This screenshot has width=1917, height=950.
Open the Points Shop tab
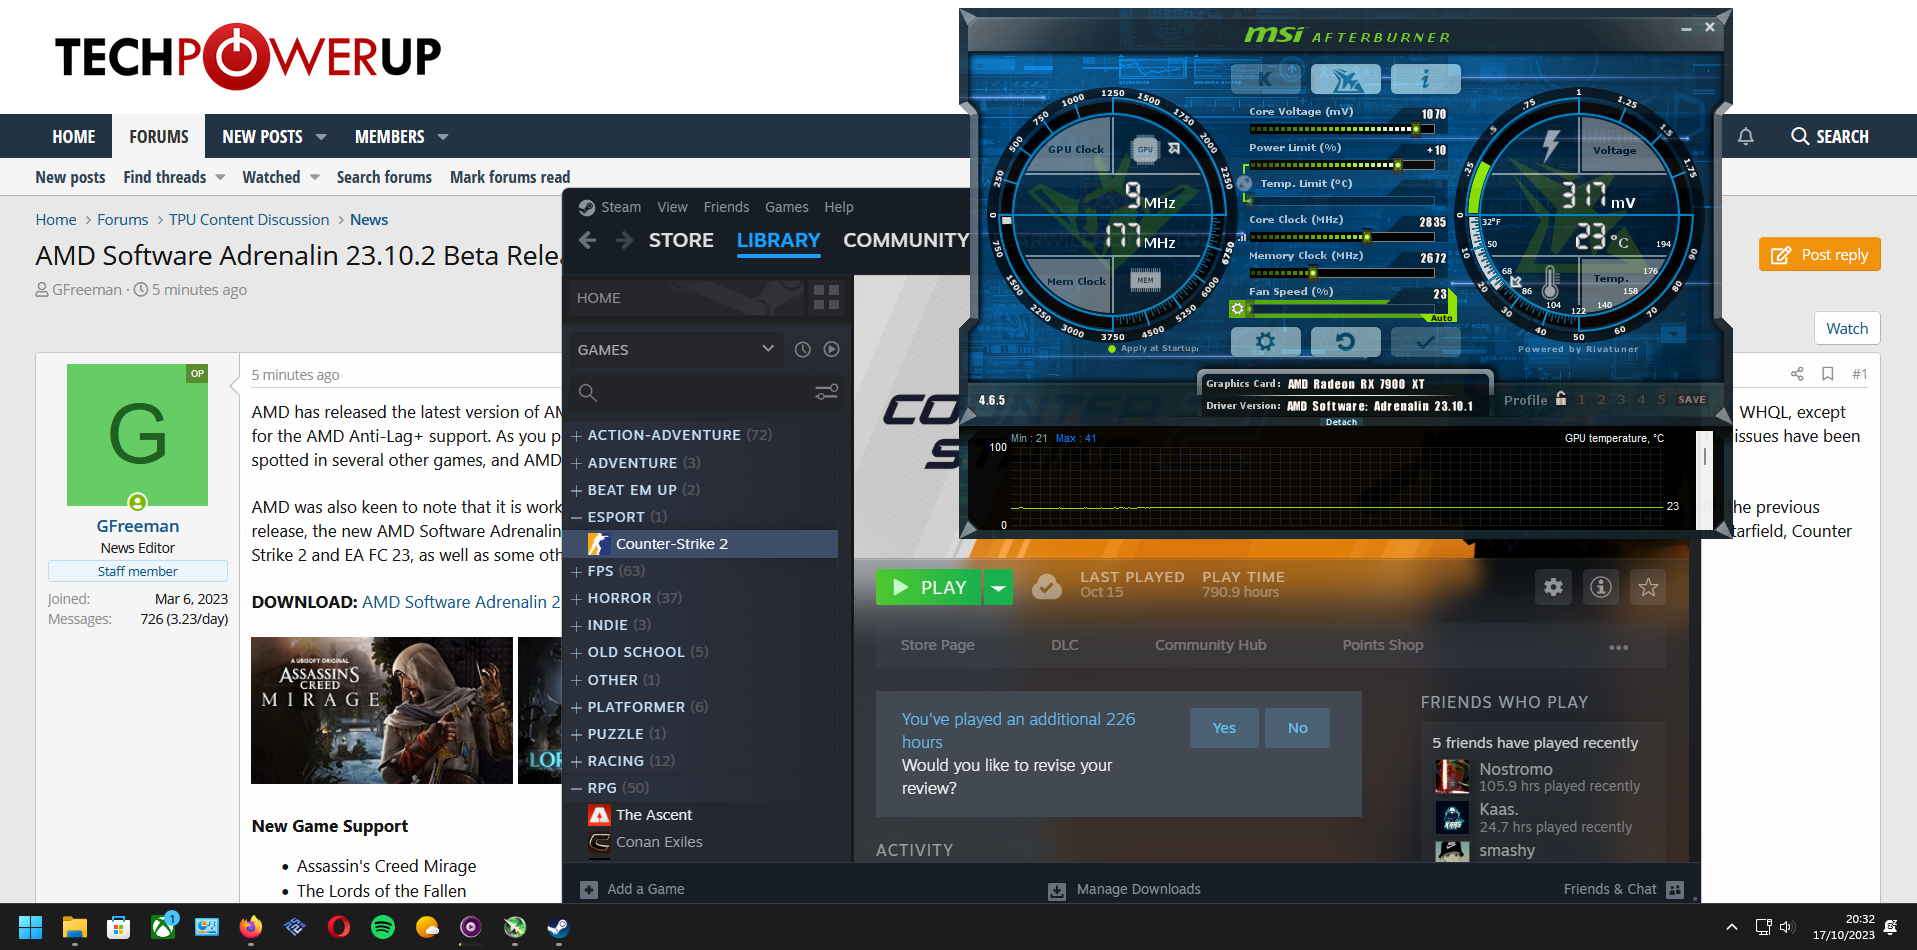[x=1382, y=645]
